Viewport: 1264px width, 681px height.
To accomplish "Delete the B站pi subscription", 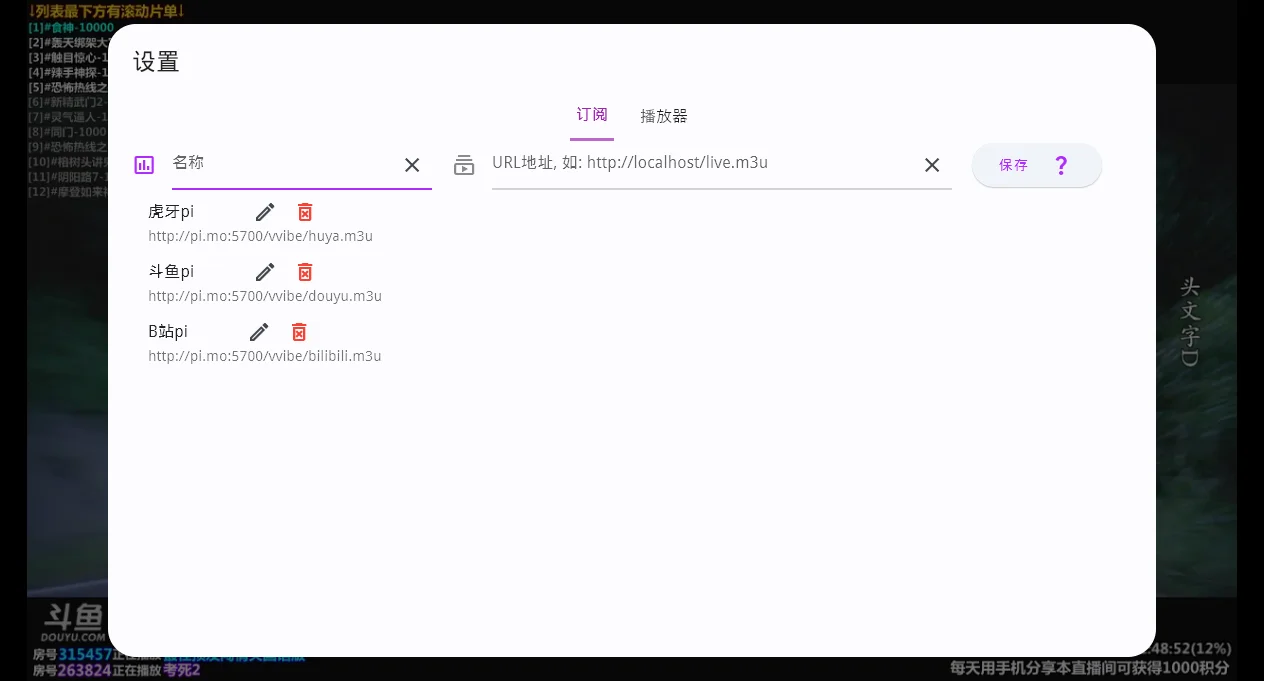I will [299, 332].
